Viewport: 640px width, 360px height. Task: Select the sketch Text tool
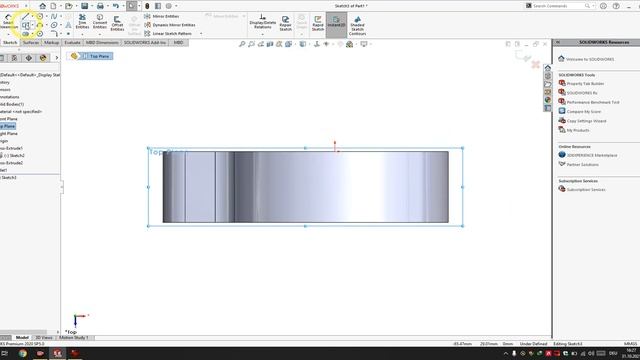[x=68, y=25]
